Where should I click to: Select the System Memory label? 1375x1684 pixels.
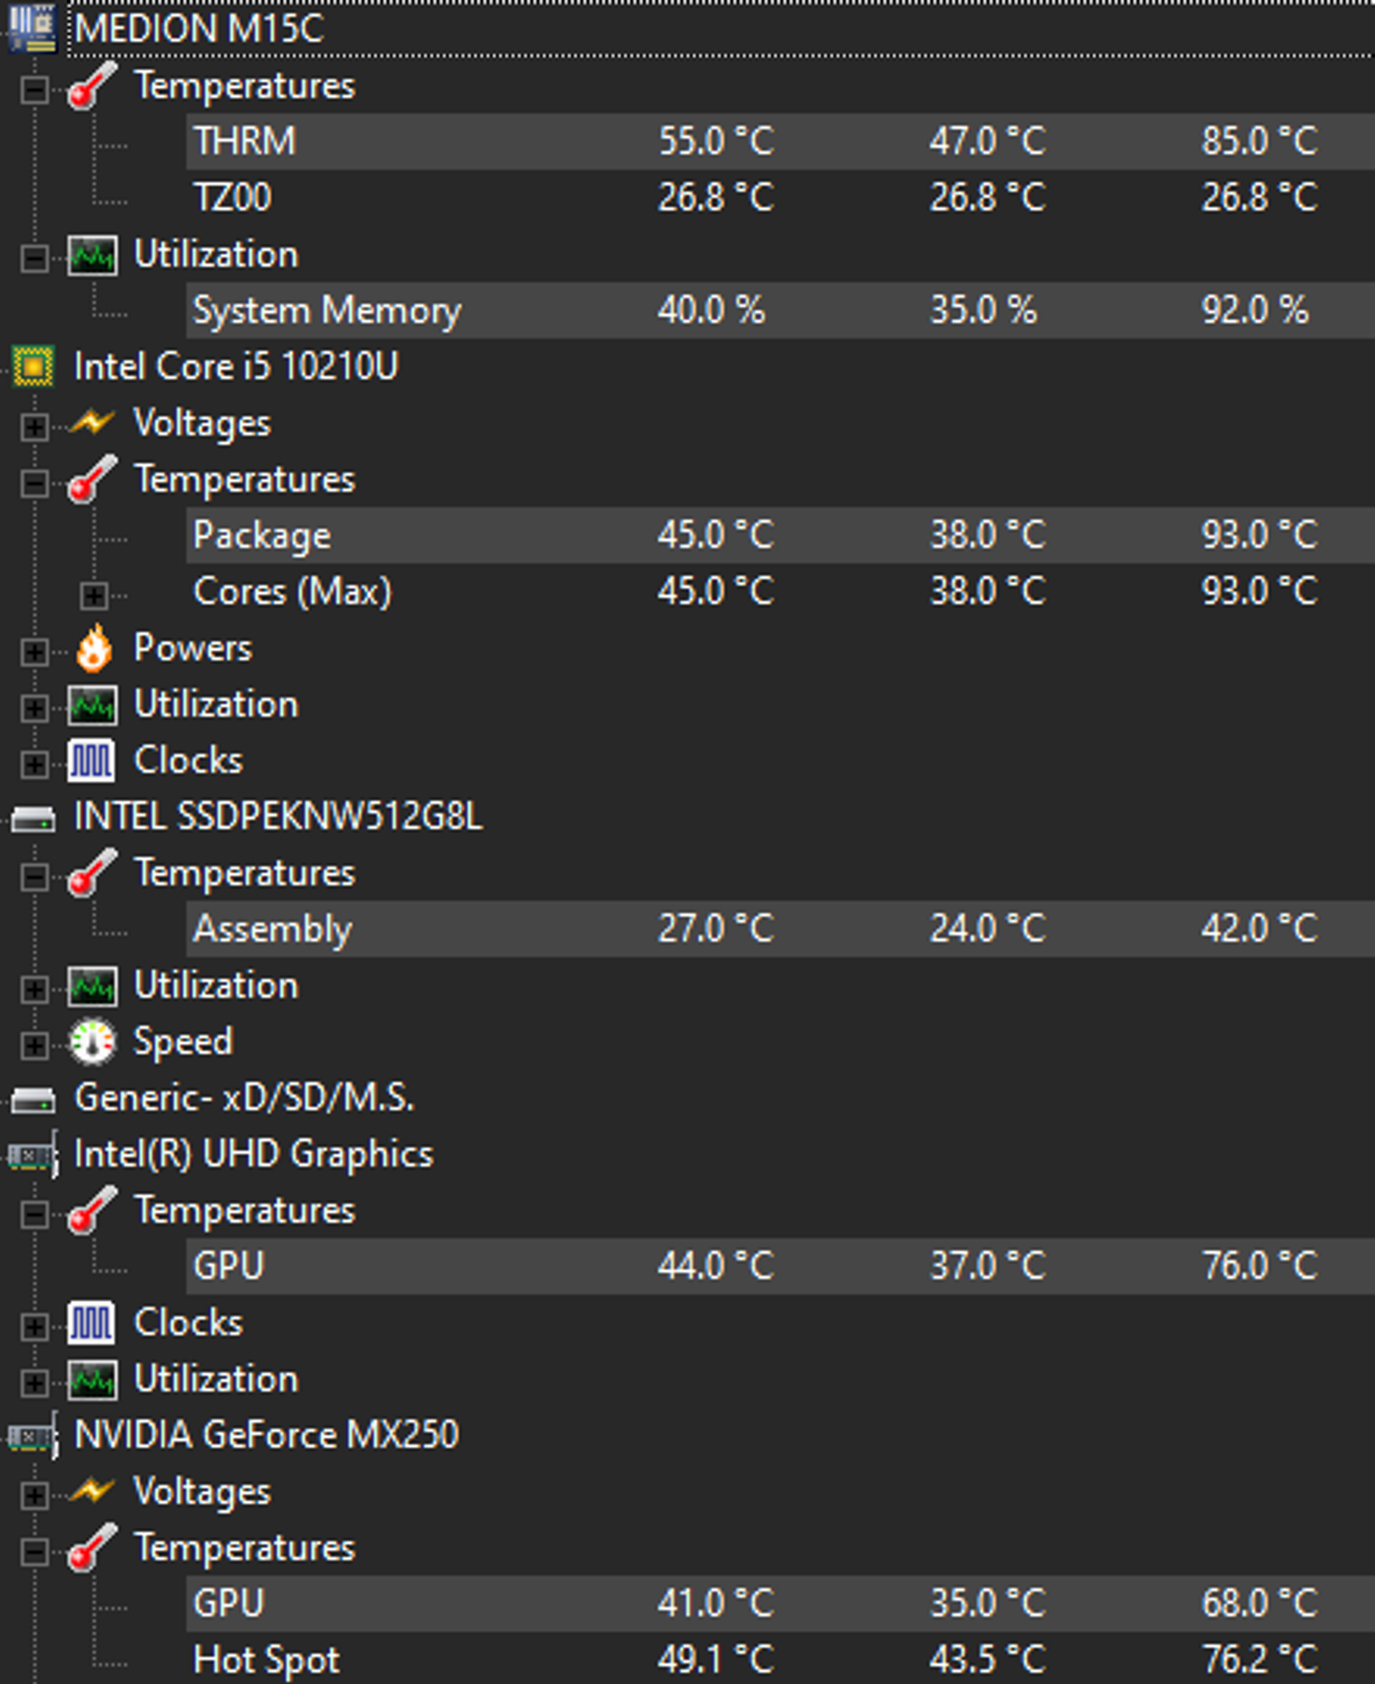tap(327, 310)
